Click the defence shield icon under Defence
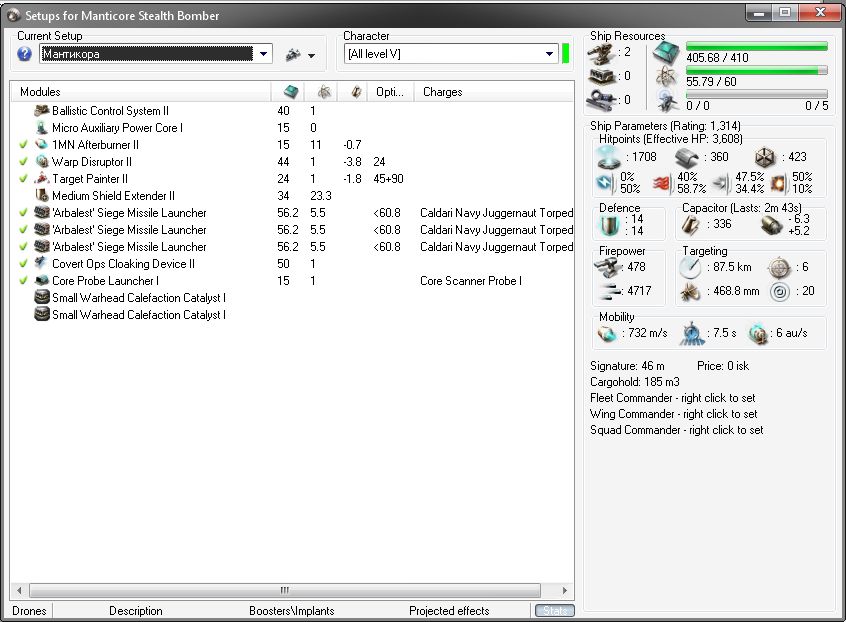 pyautogui.click(x=610, y=224)
